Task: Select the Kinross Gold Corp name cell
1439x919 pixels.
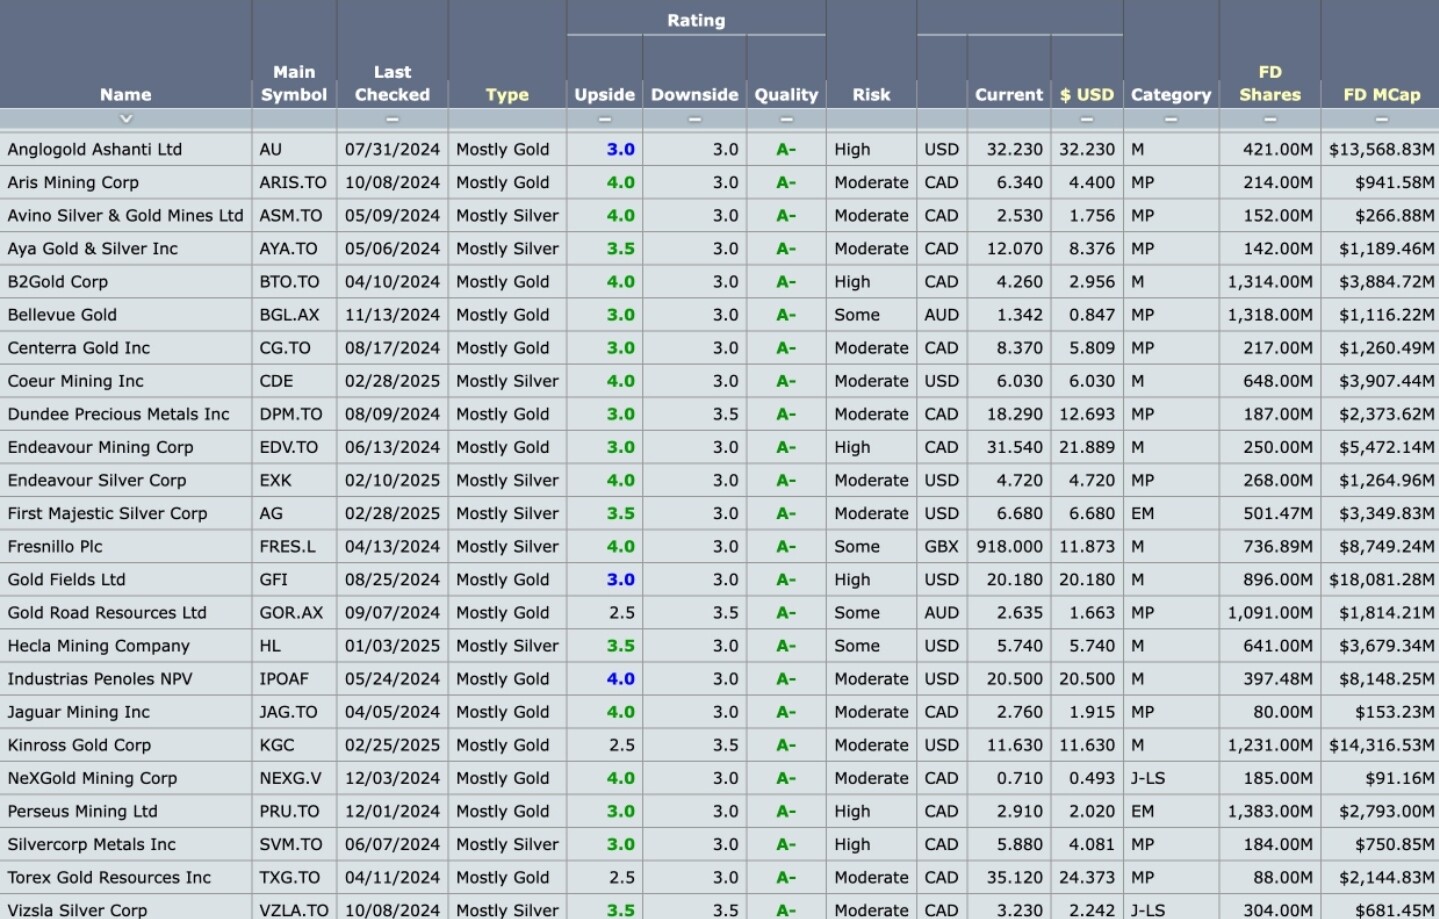Action: click(79, 745)
